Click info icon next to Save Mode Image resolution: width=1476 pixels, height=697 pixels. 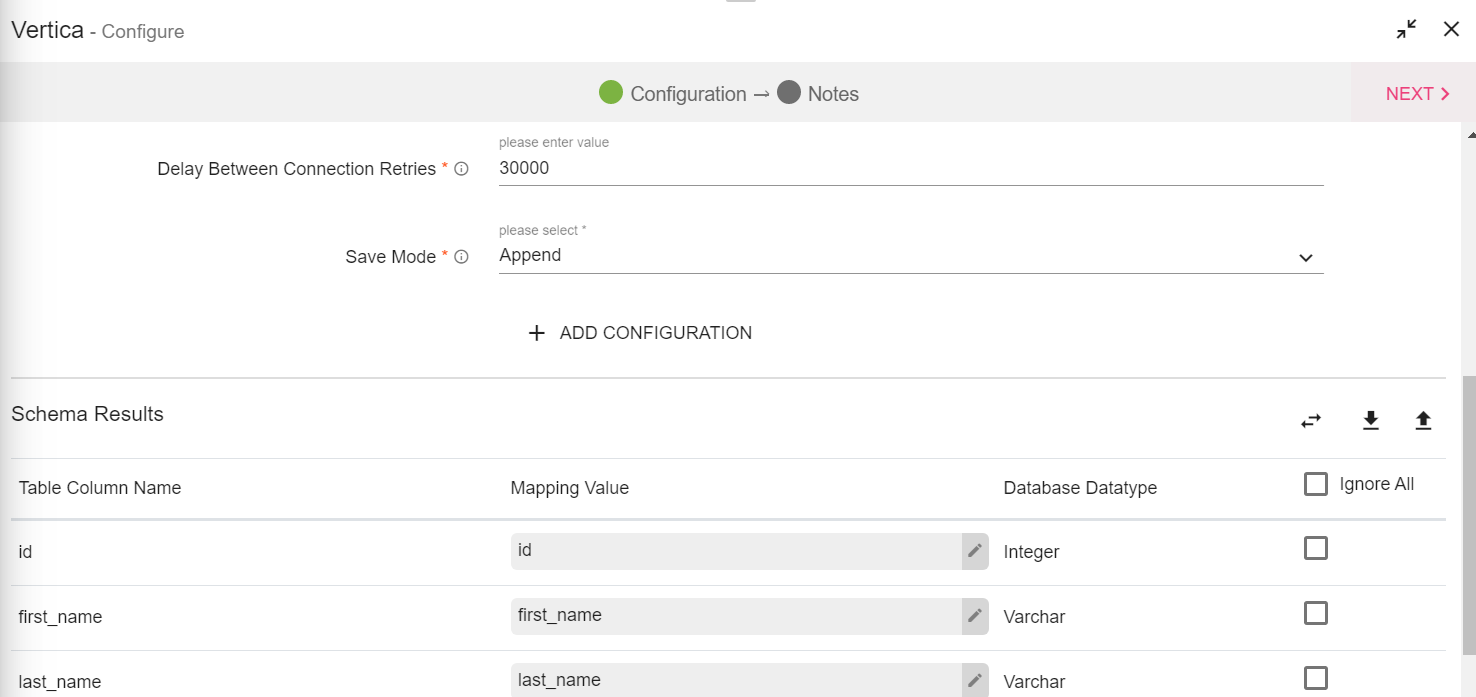(461, 257)
